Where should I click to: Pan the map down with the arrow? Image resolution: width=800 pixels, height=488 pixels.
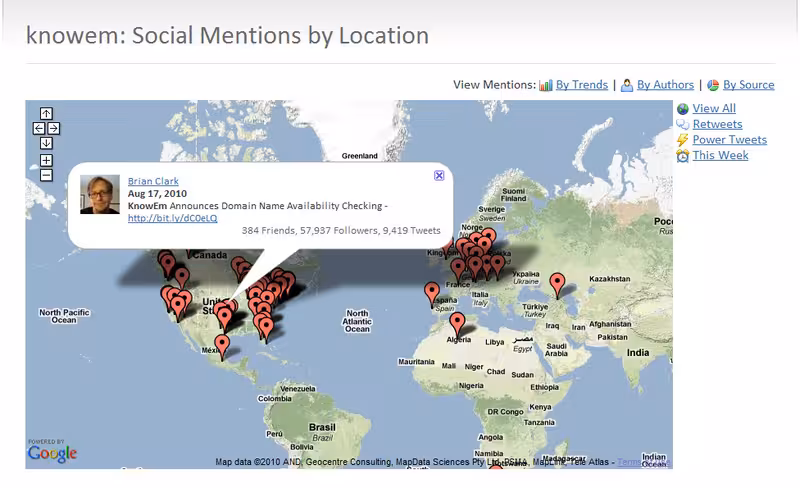click(x=46, y=143)
